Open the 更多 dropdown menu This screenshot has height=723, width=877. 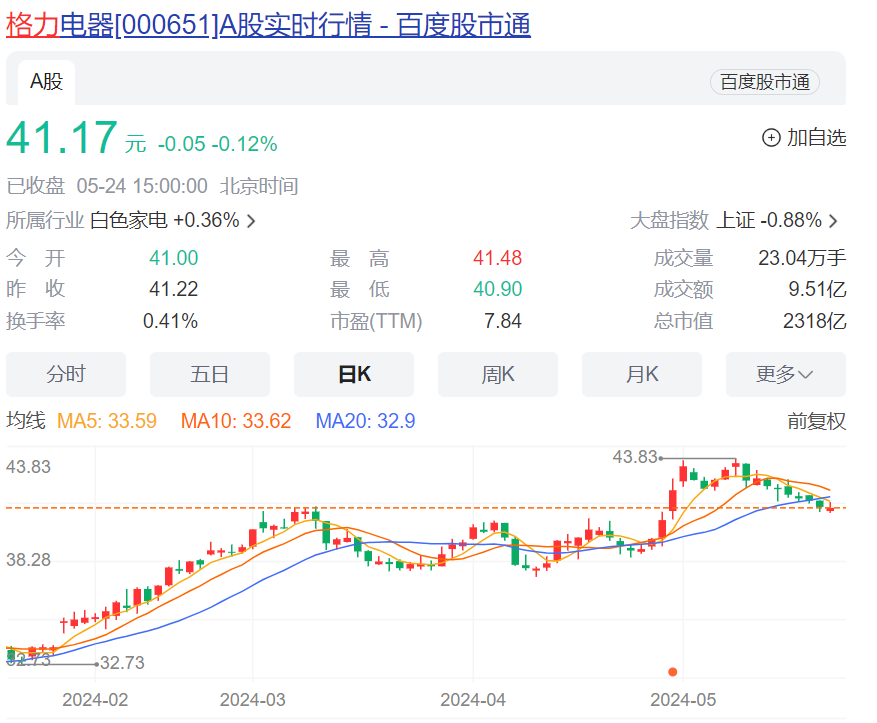coord(785,374)
